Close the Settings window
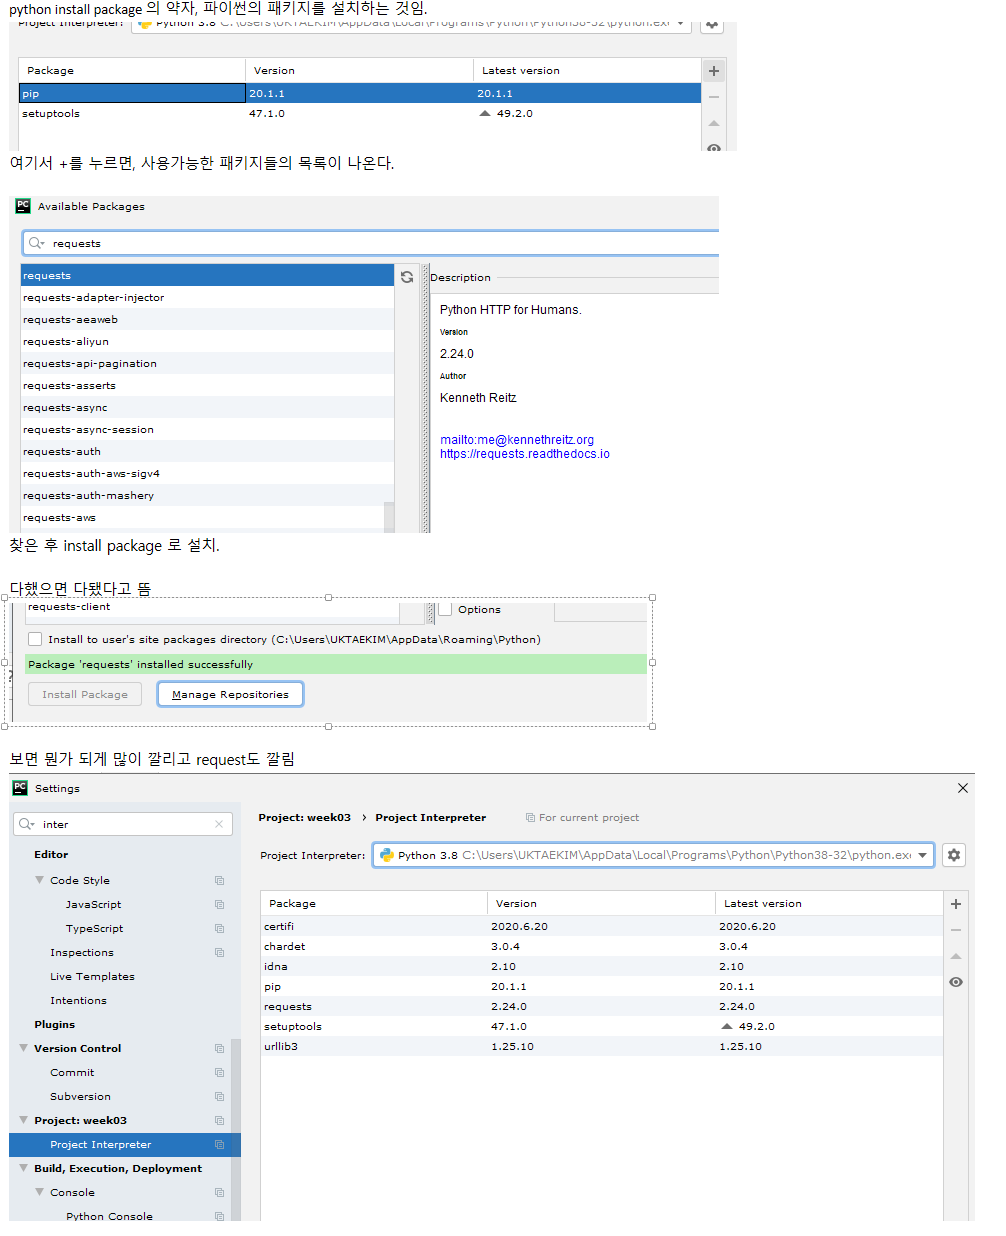Image resolution: width=1006 pixels, height=1236 pixels. tap(963, 788)
